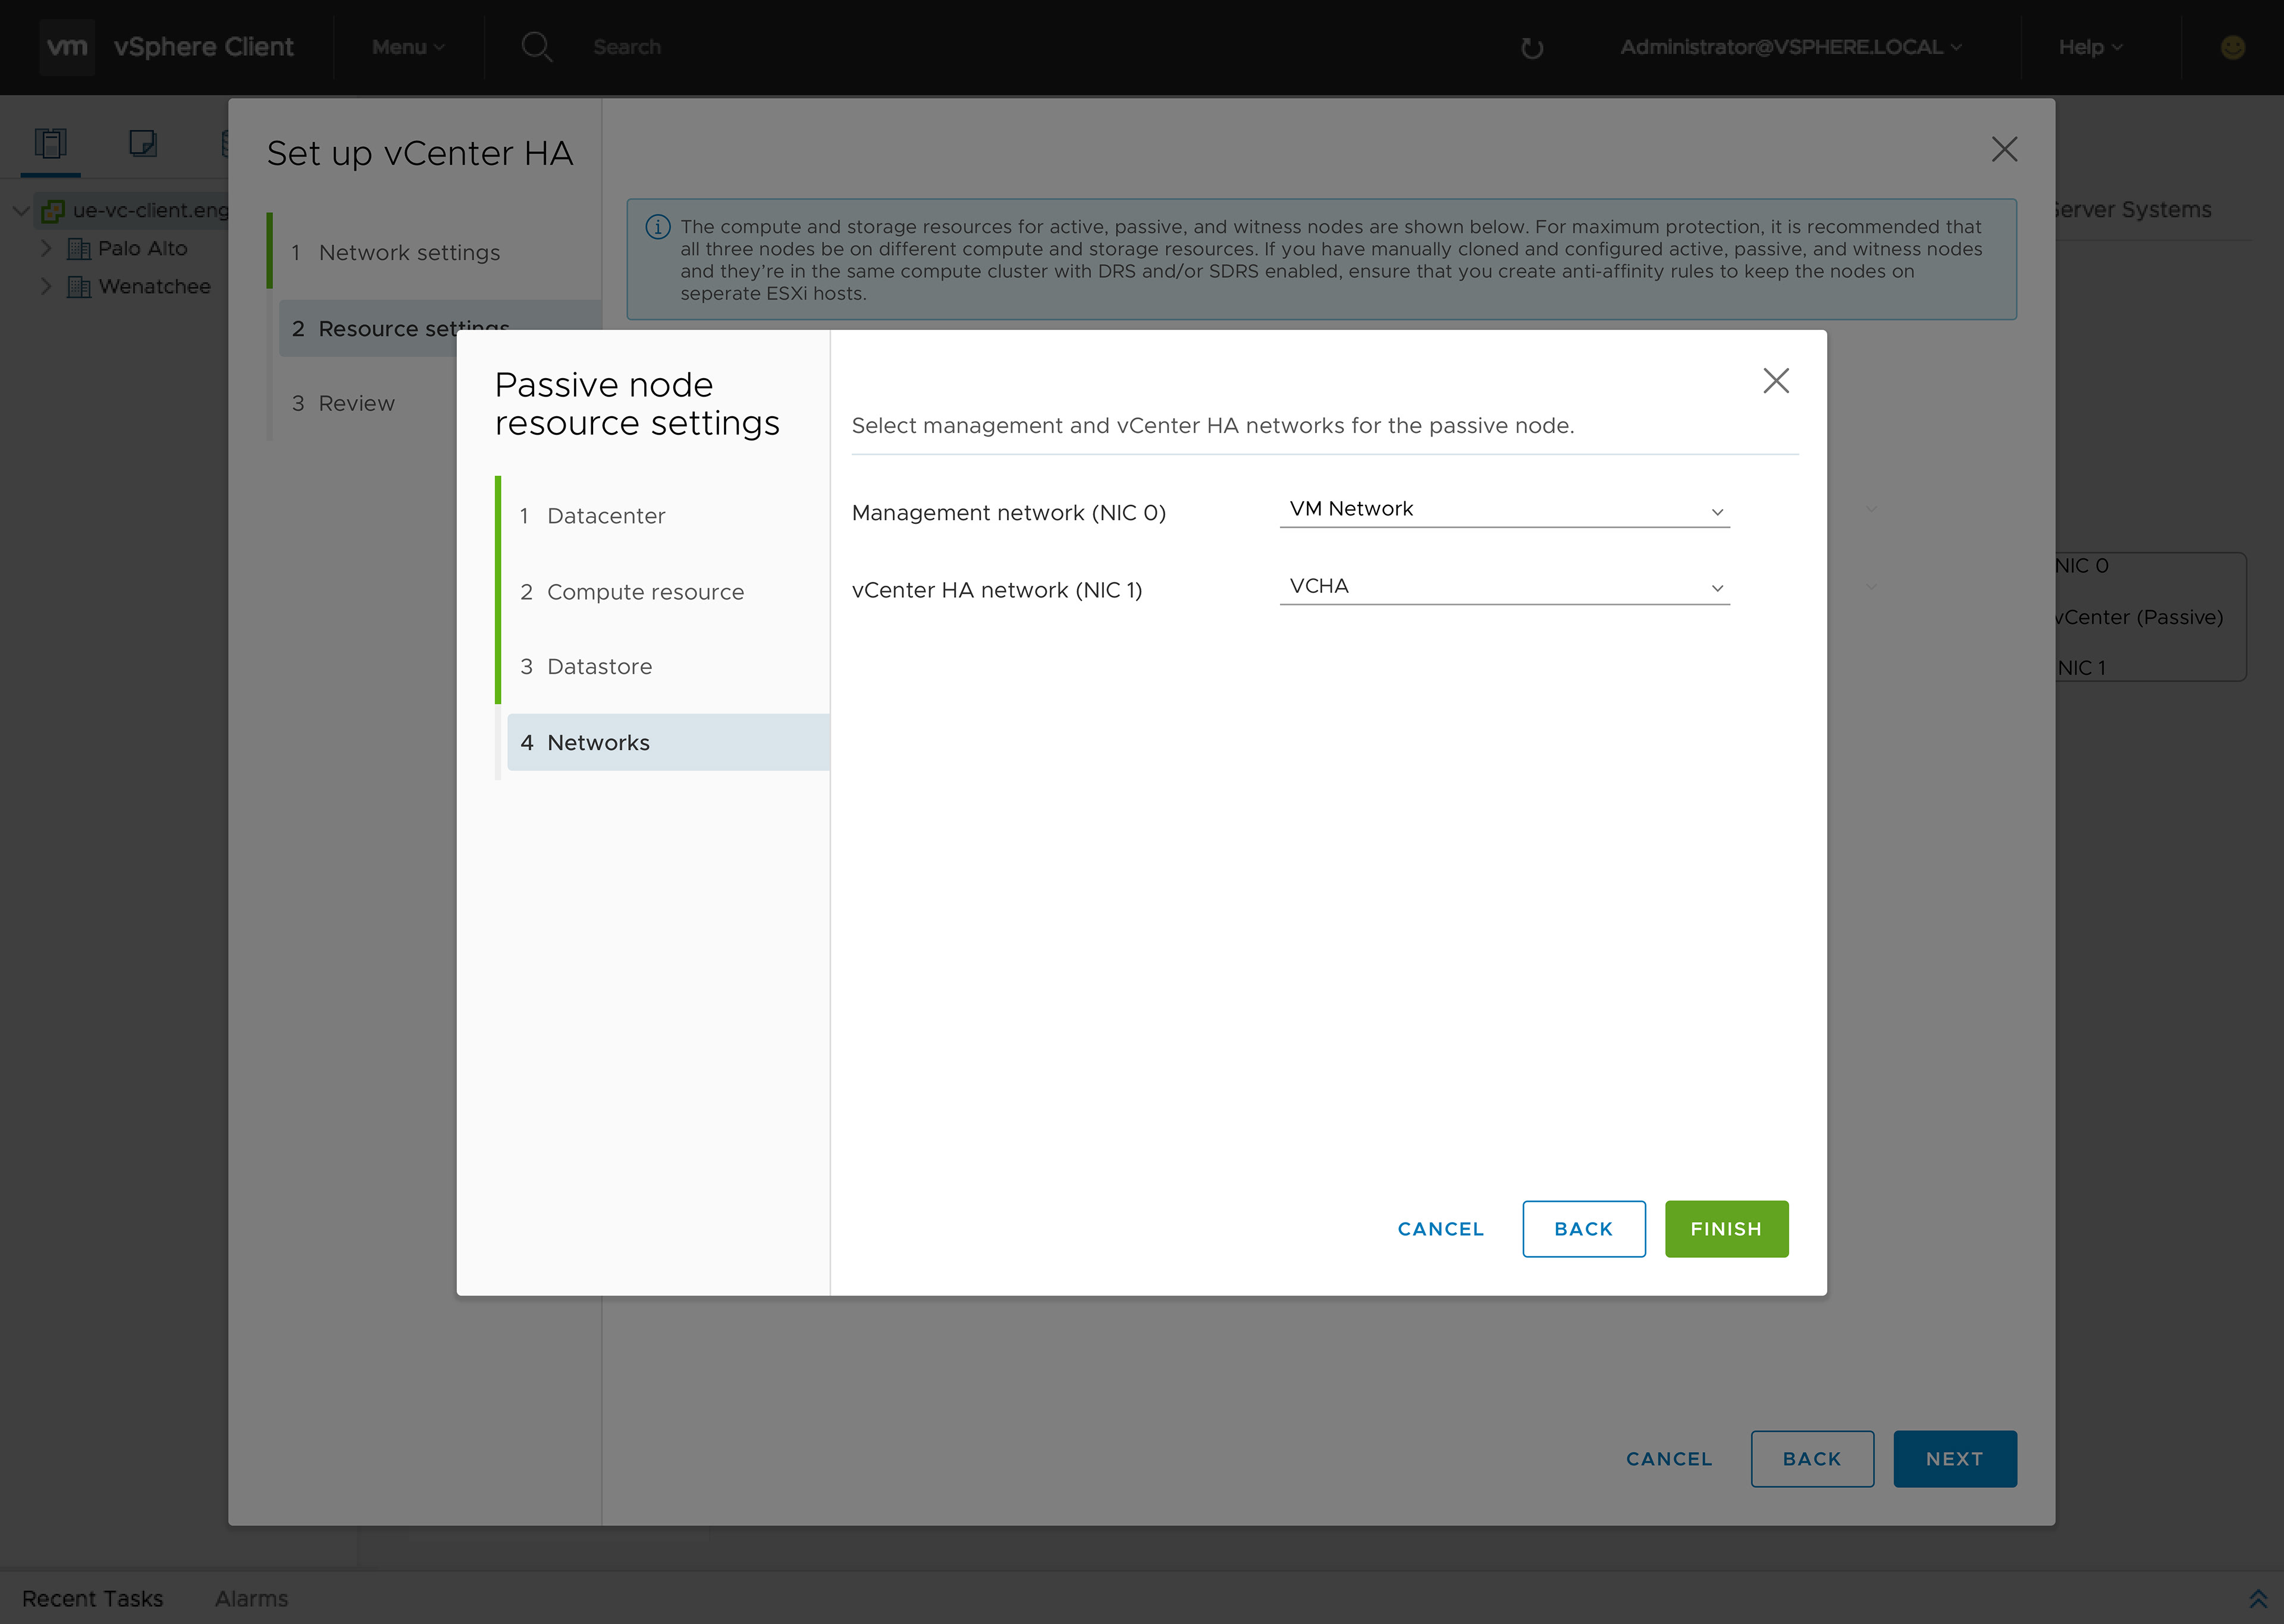Open the Management network (NIC 0) dropdown
Image resolution: width=2284 pixels, height=1624 pixels.
point(1504,510)
